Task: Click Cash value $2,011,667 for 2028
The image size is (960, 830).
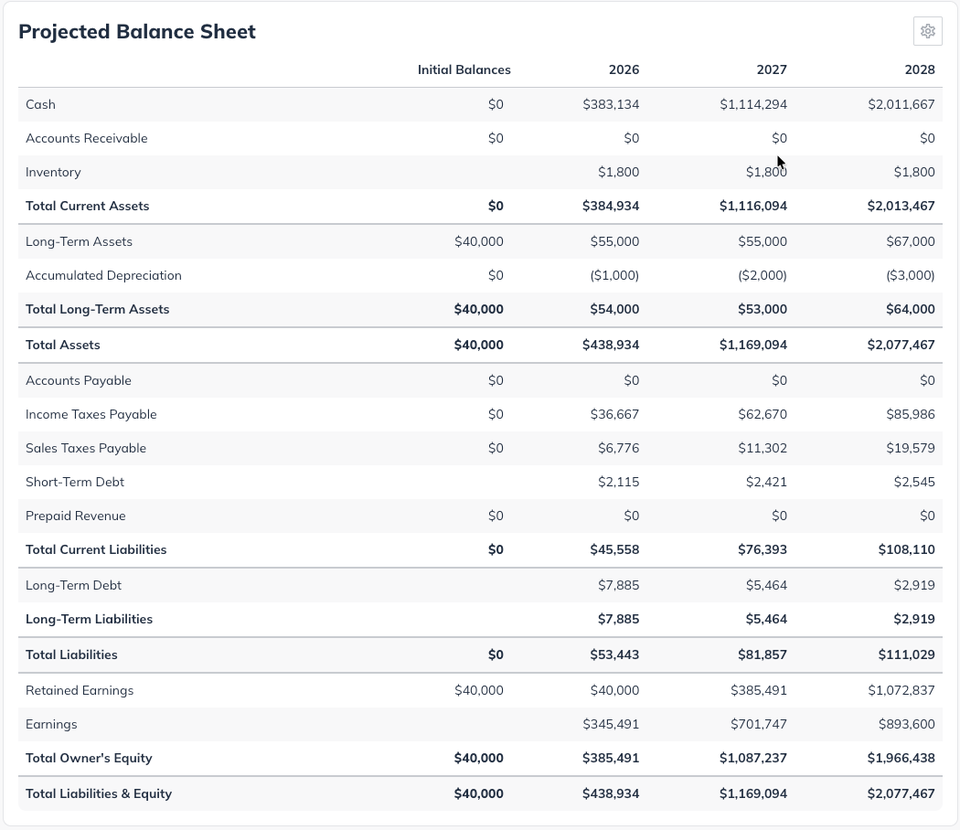Action: pos(901,105)
